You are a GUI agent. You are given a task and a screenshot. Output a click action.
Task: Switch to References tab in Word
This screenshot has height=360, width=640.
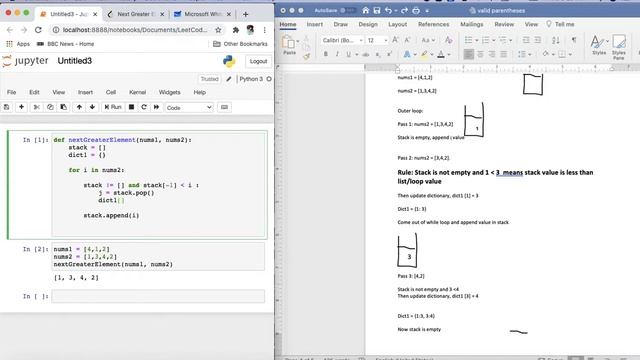pyautogui.click(x=433, y=24)
